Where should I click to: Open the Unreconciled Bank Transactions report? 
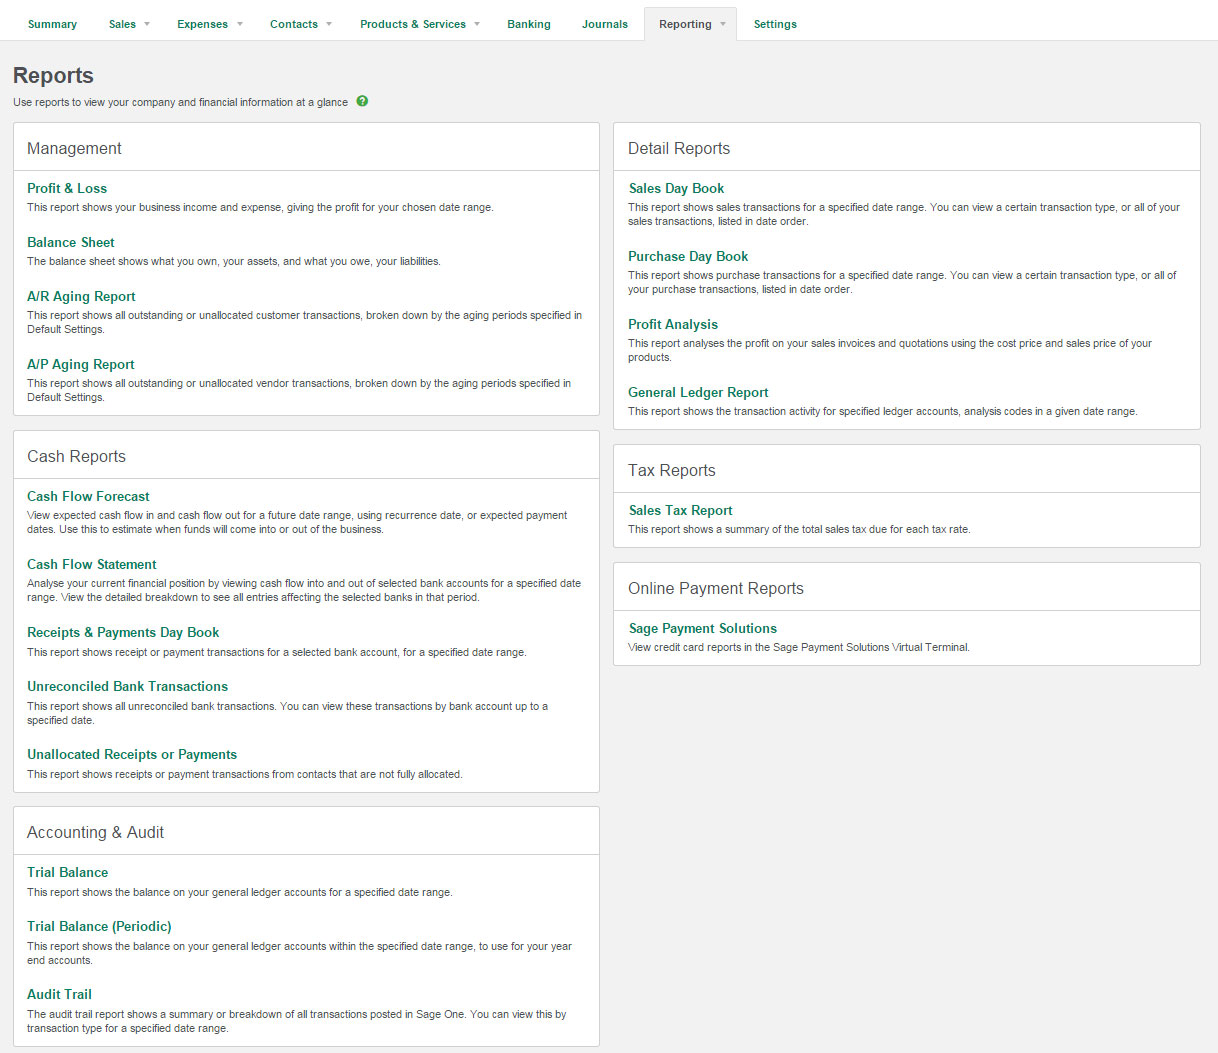[x=128, y=686]
